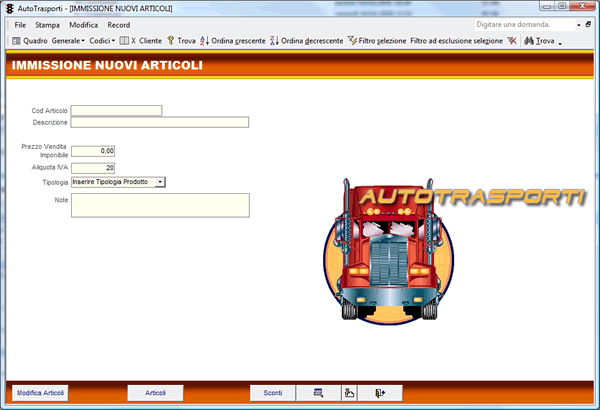Click into the Descrizione field
600x410 pixels.
coord(160,123)
